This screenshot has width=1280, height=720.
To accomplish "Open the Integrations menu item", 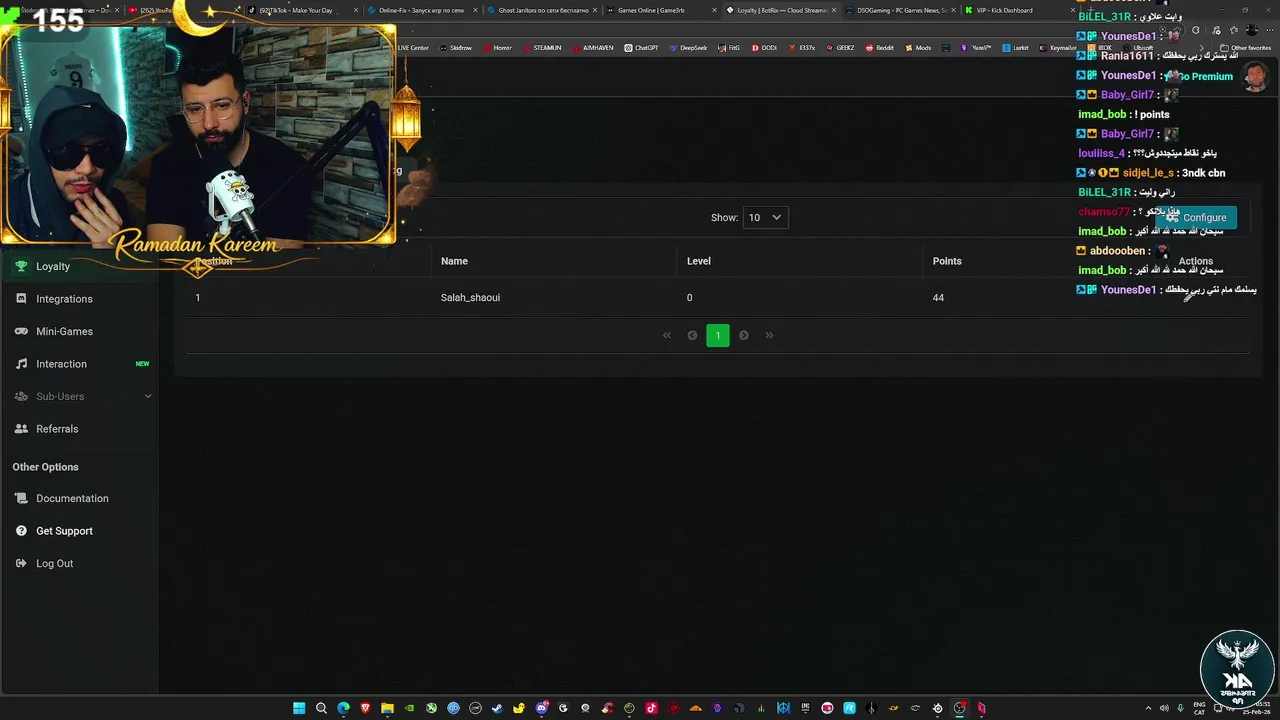I will pos(80,298).
